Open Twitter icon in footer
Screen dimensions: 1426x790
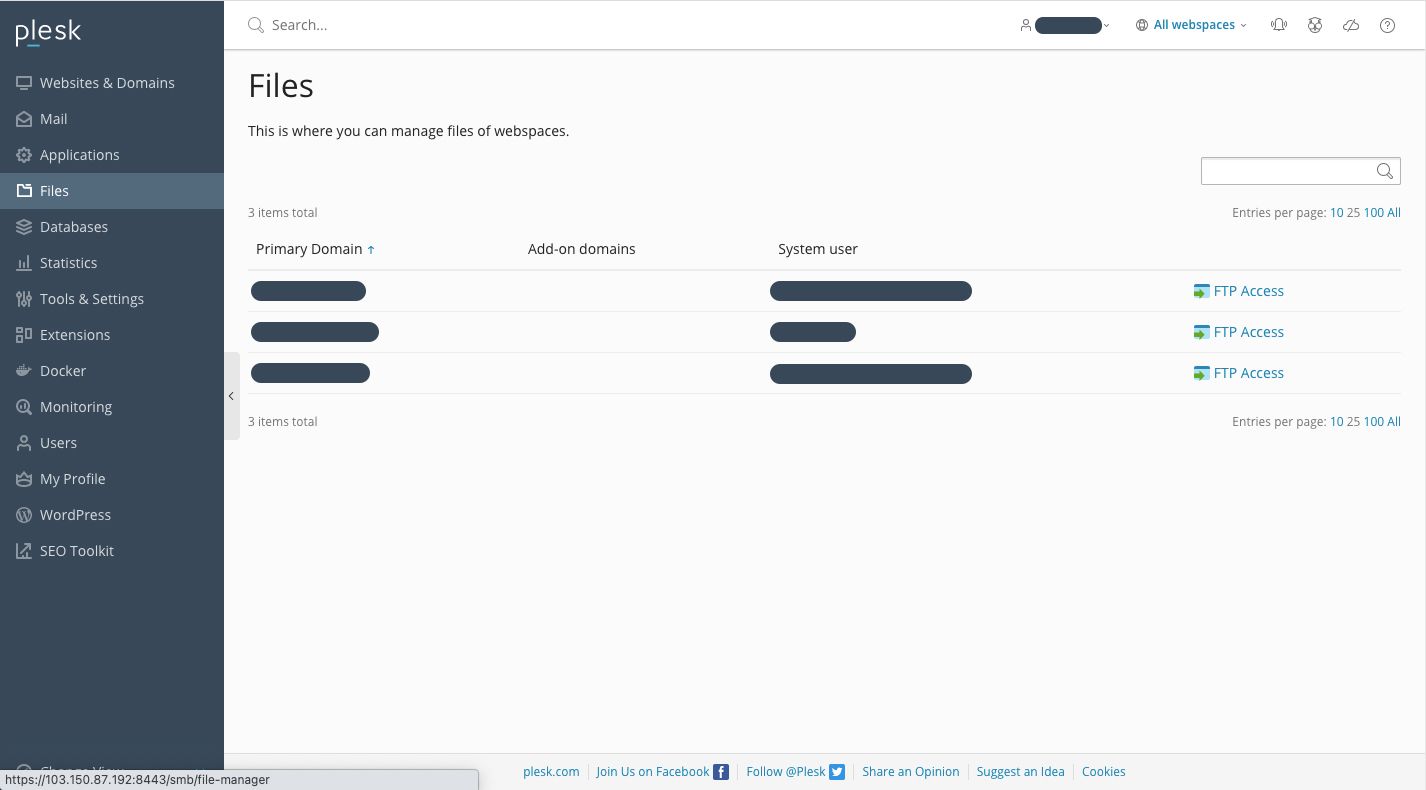point(837,772)
